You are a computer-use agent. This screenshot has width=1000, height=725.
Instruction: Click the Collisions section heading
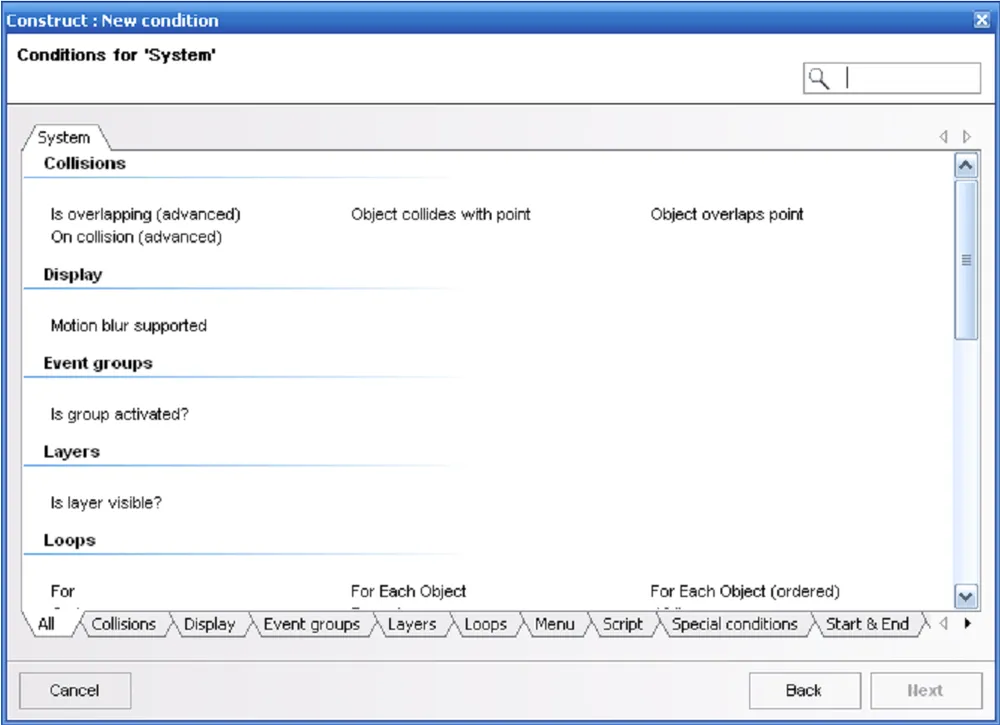click(x=85, y=163)
